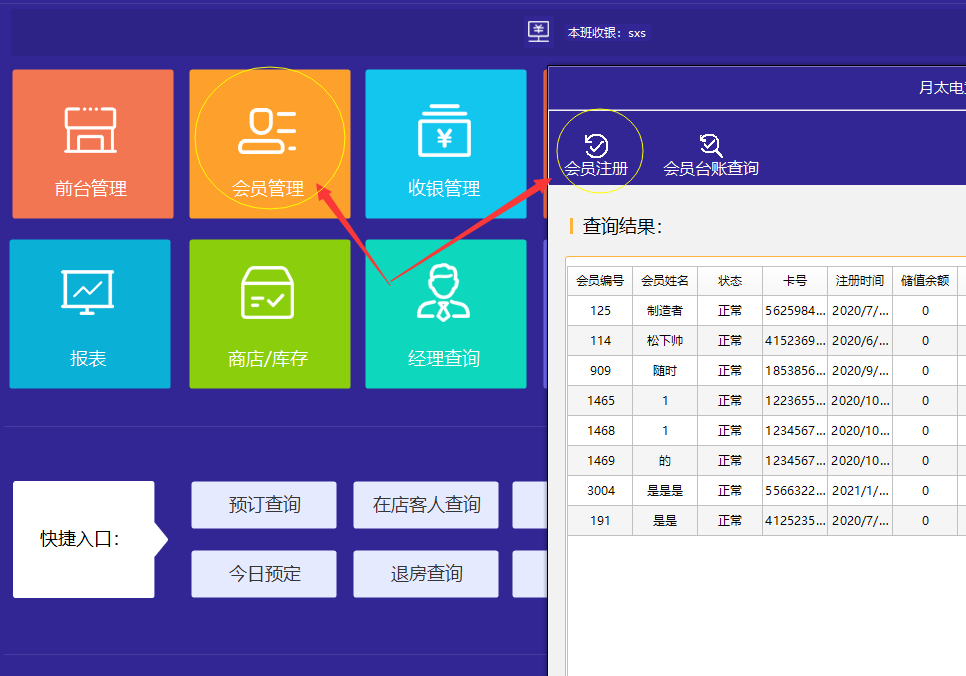
Task: Select the row for member 制造者
Action: tap(665, 311)
